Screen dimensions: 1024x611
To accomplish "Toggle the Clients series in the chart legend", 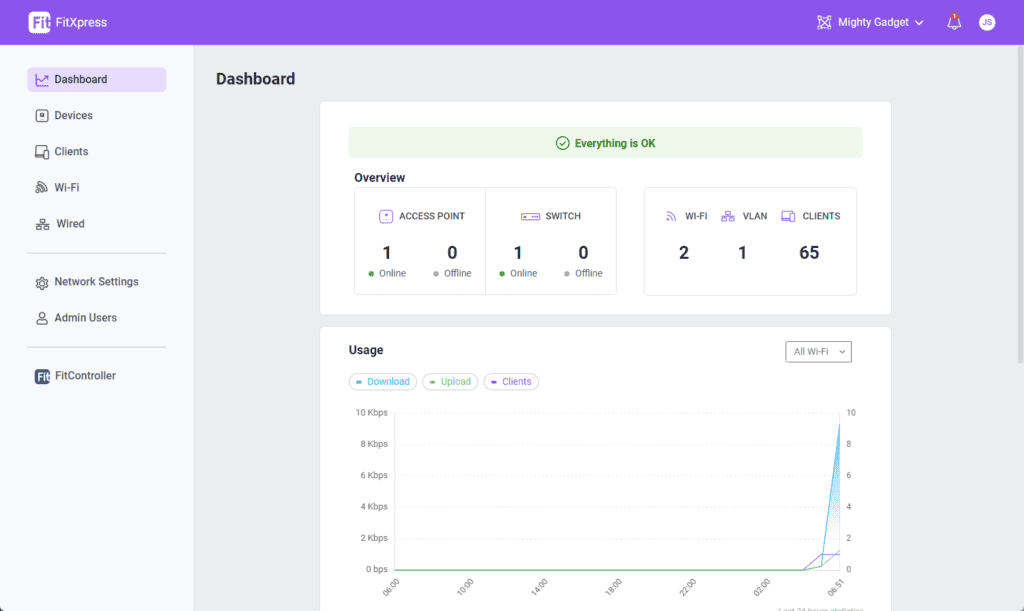I will (511, 382).
